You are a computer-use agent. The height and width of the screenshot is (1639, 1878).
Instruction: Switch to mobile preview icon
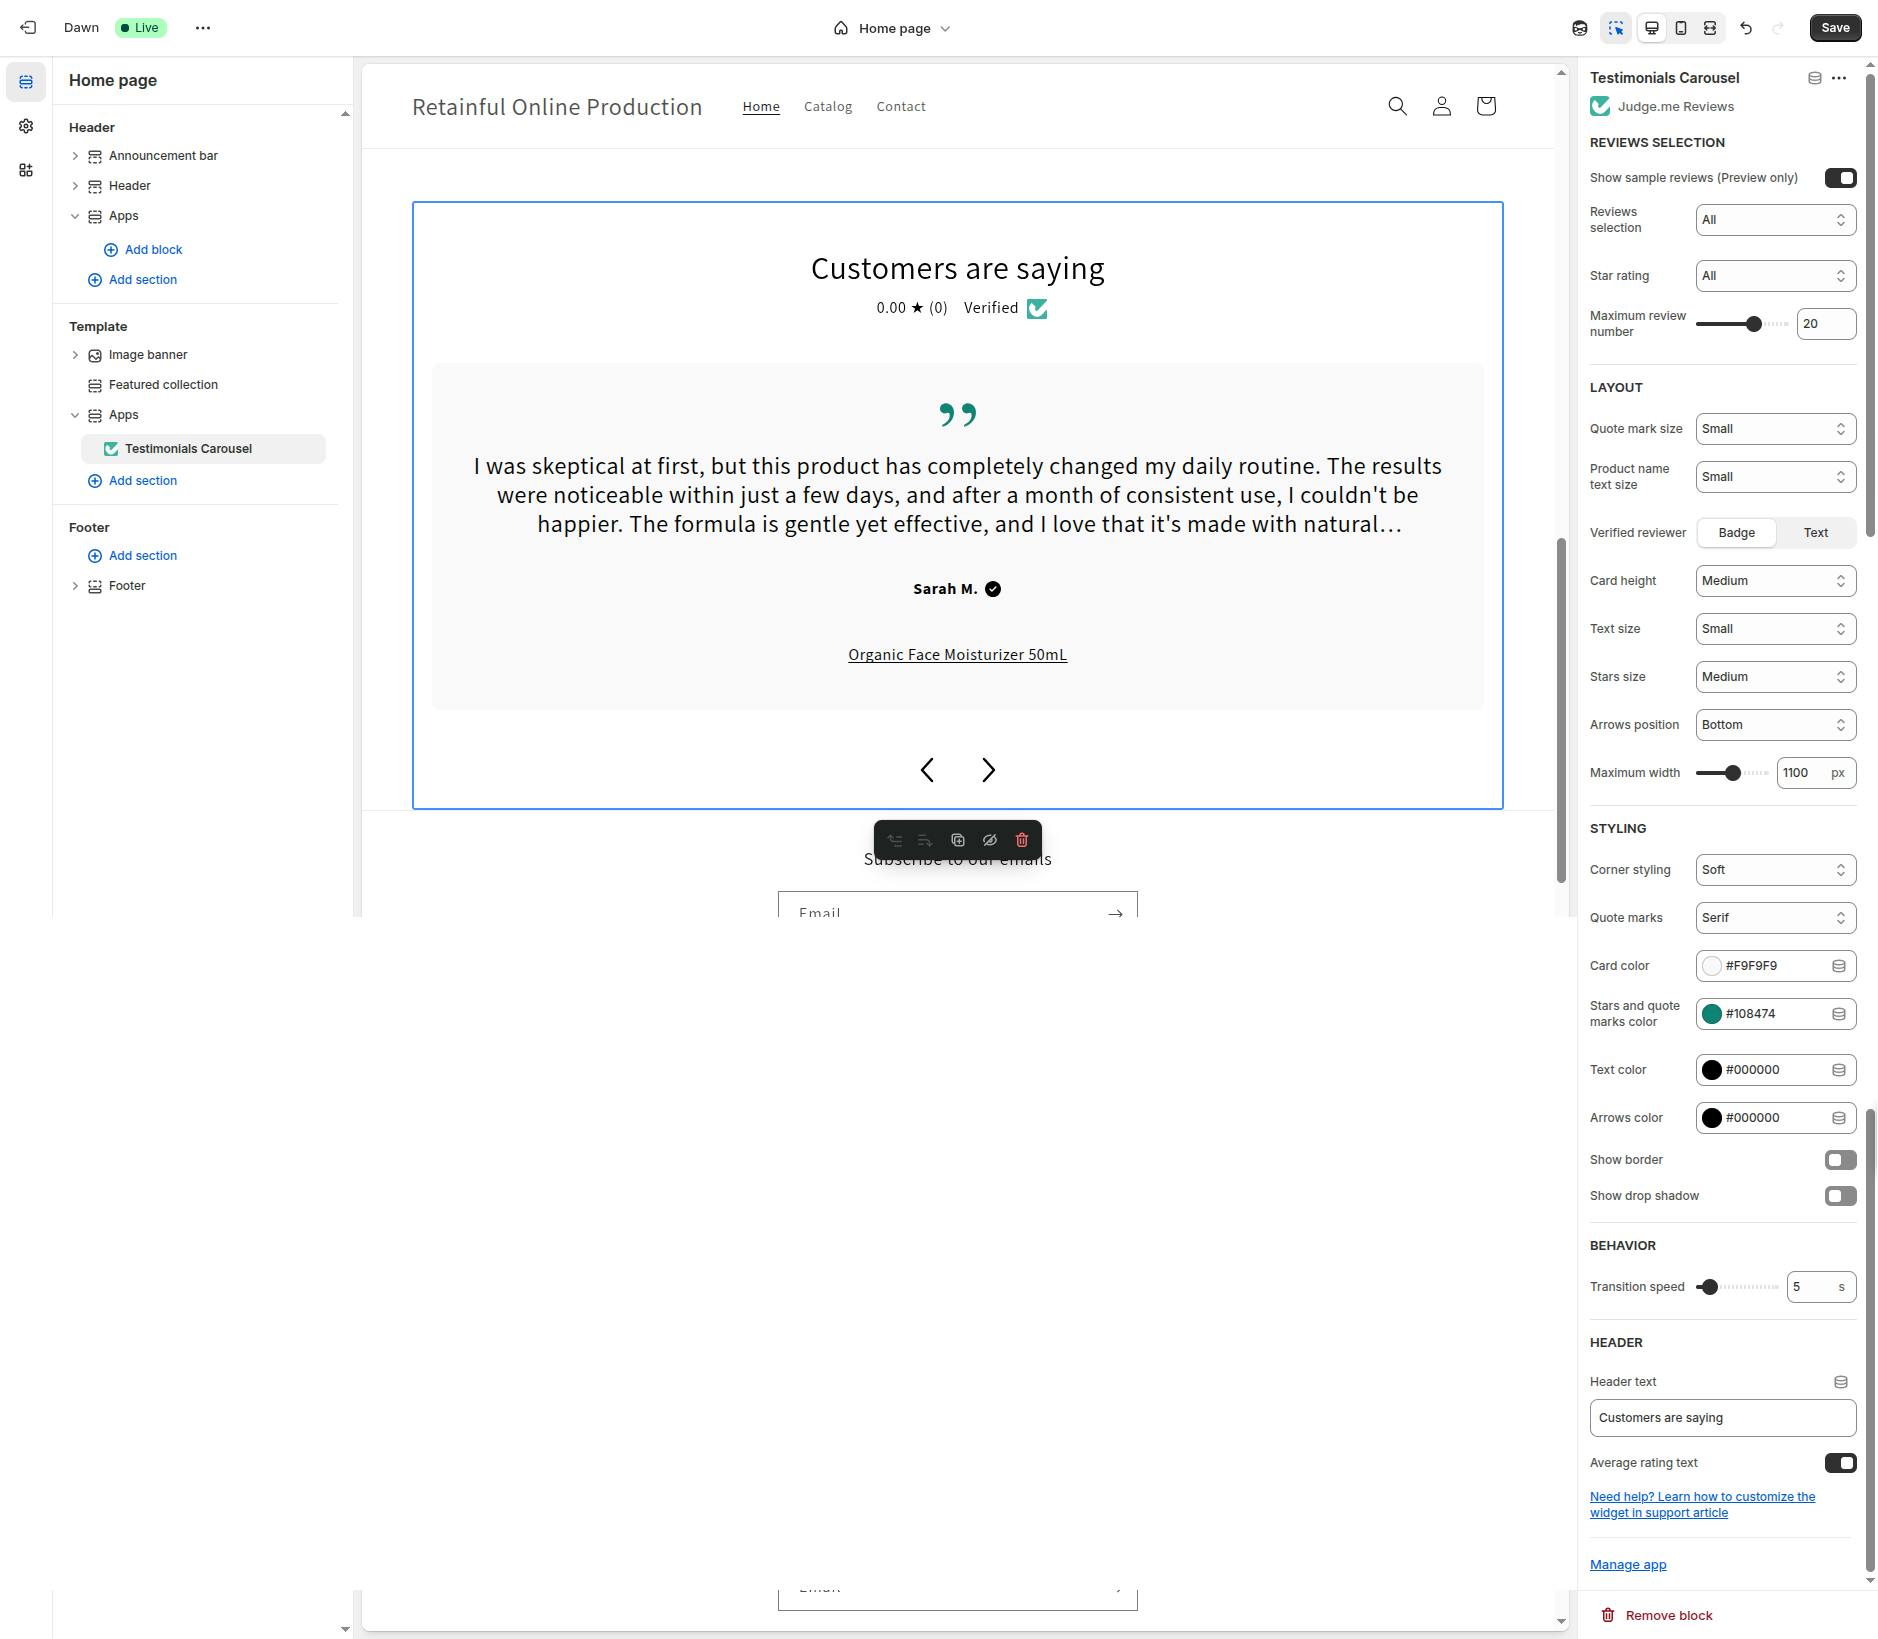click(x=1681, y=28)
